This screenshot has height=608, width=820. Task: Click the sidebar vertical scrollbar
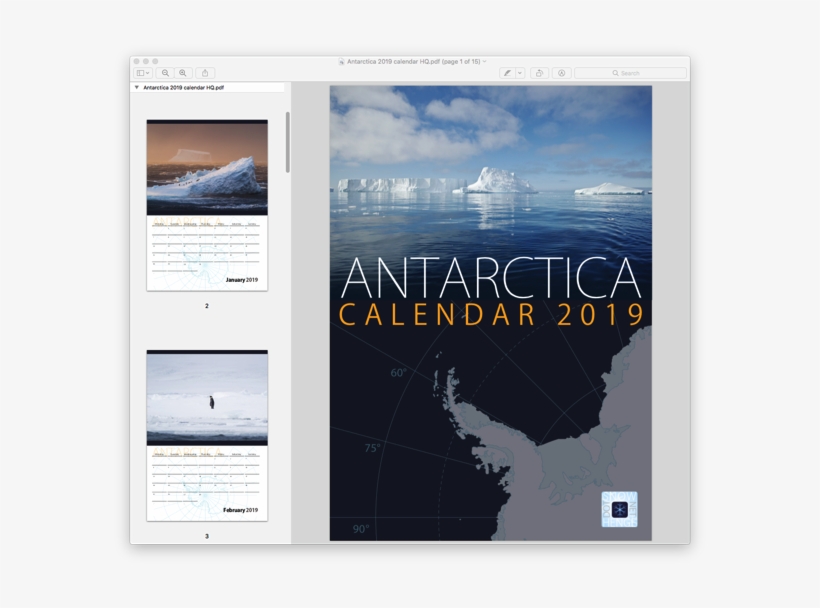(x=288, y=142)
